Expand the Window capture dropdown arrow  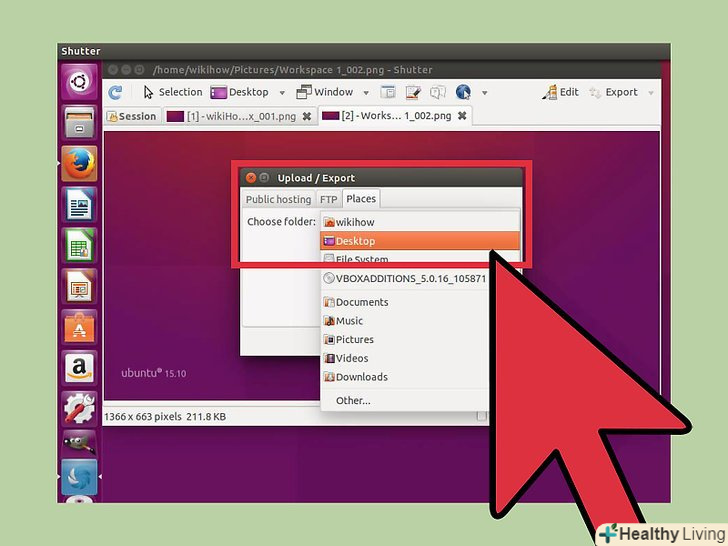(366, 93)
